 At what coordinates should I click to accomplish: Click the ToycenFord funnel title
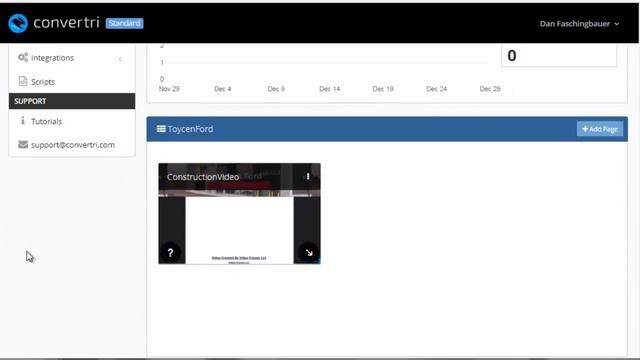(190, 129)
